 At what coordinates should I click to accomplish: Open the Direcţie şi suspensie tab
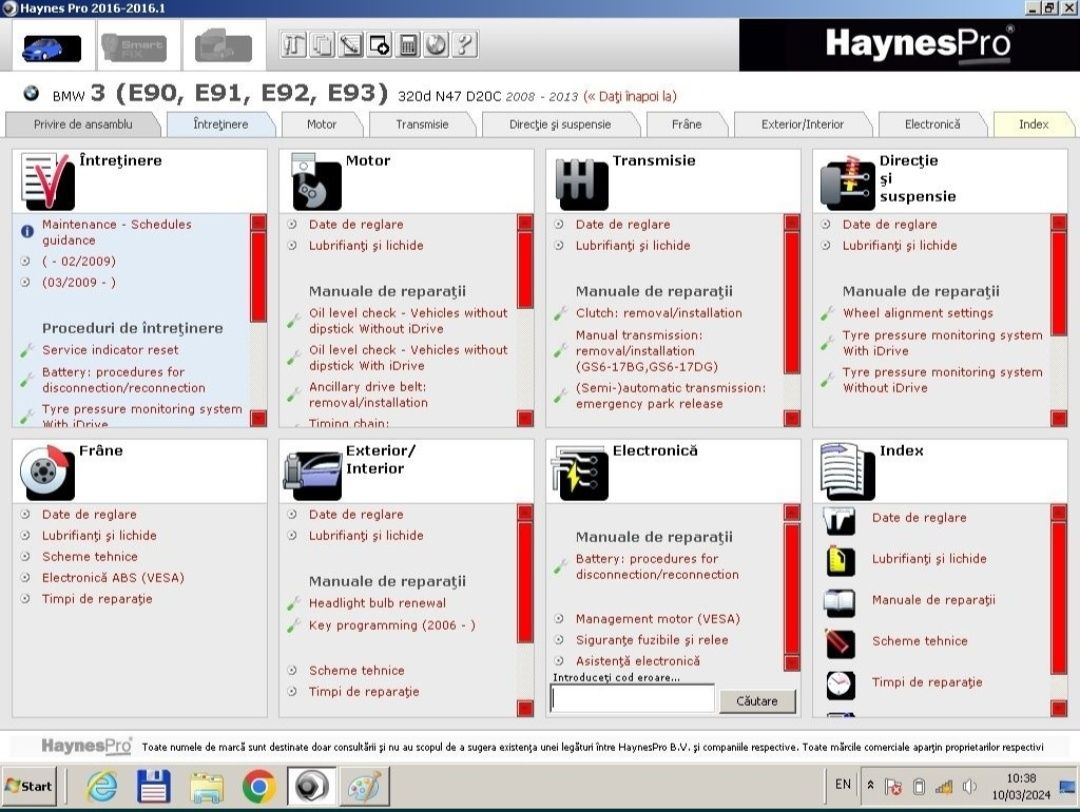[x=560, y=125]
